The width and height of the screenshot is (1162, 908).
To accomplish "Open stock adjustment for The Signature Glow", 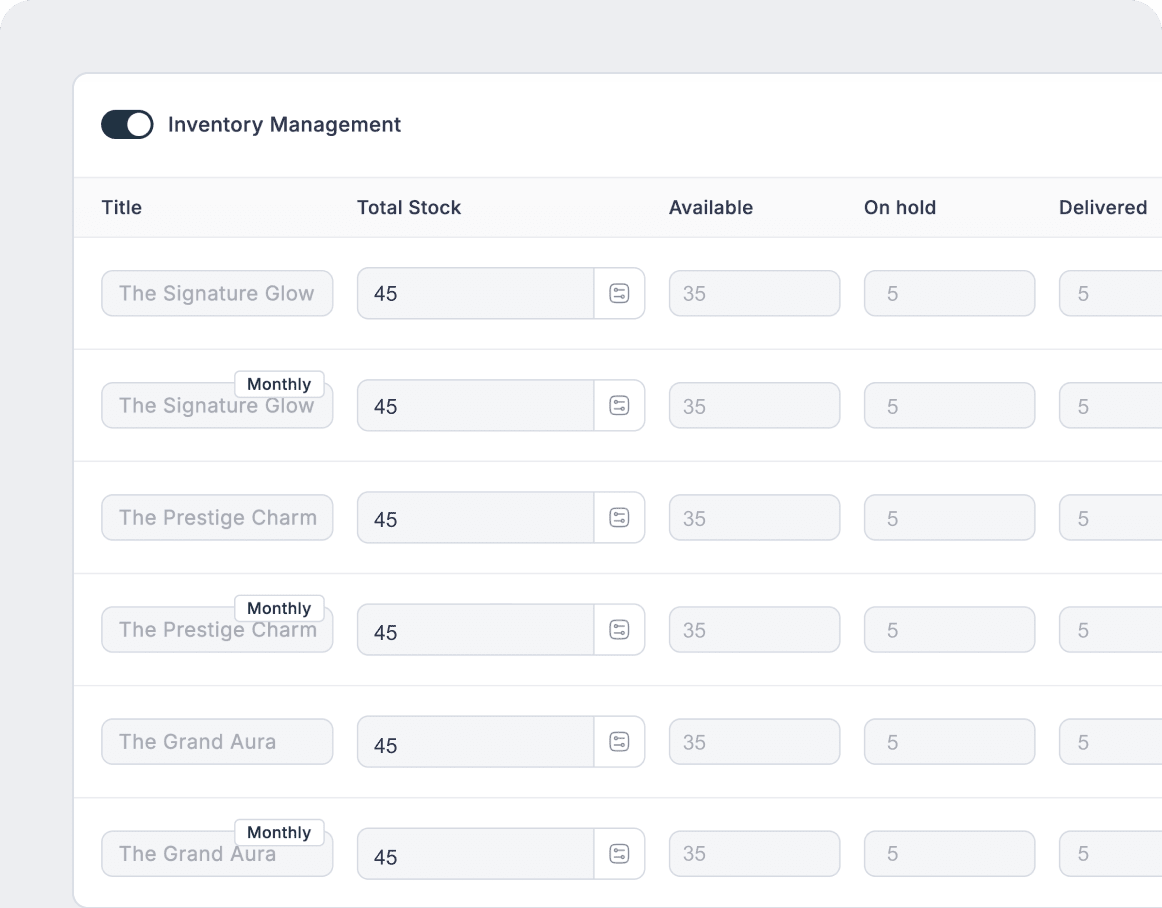I will [620, 293].
